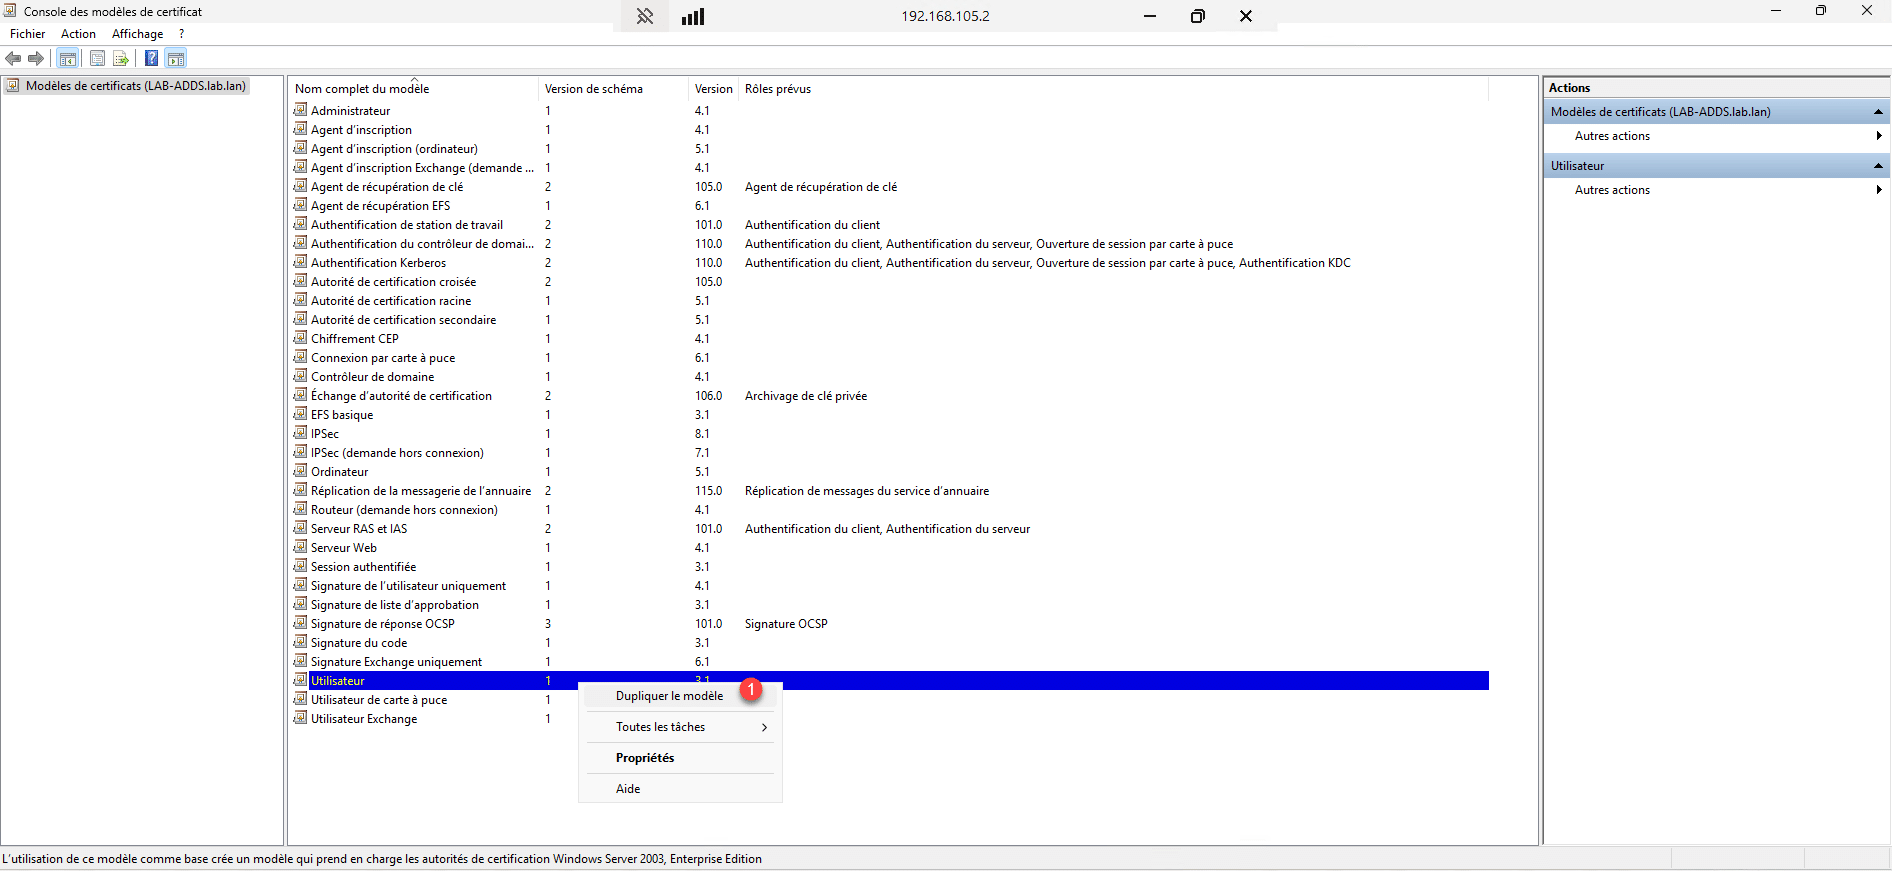Choose Dupliquer le modèle from context menu
Image resolution: width=1892 pixels, height=871 pixels.
coord(669,696)
